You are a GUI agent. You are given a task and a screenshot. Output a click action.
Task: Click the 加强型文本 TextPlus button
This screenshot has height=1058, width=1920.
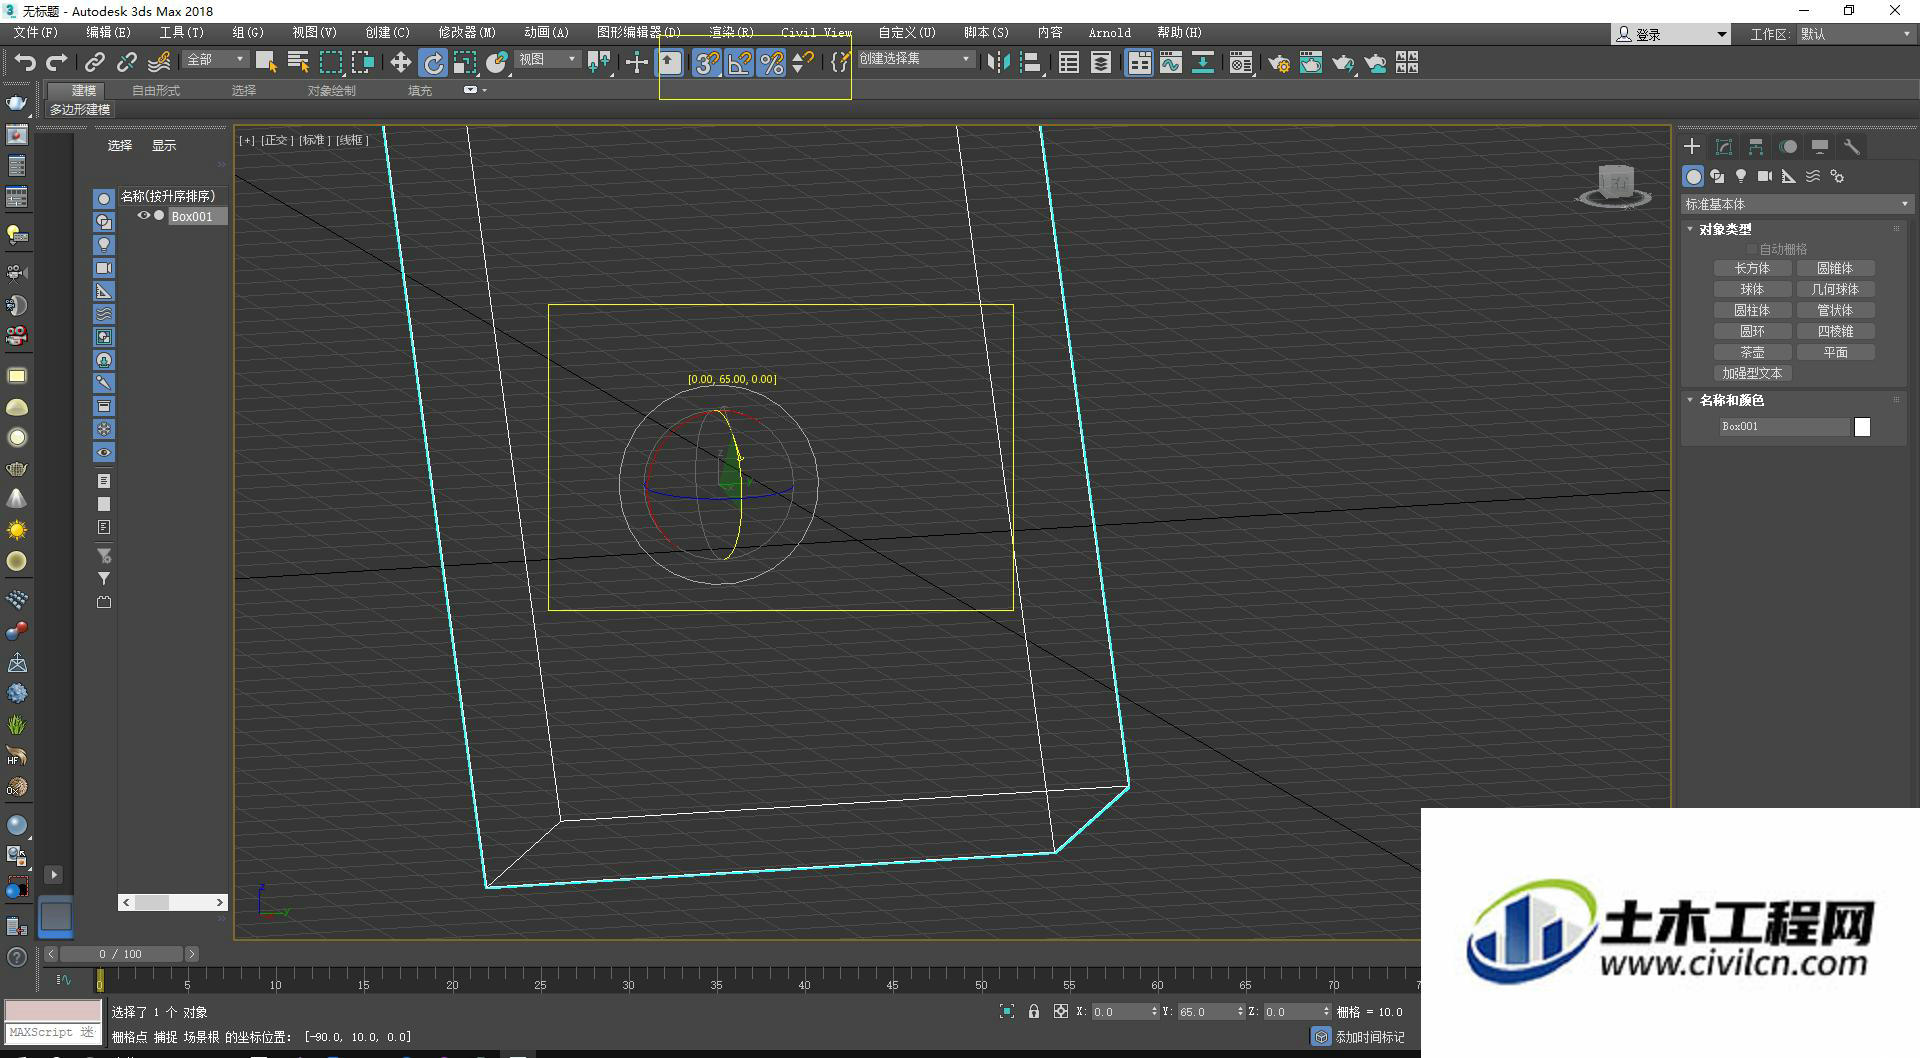(1752, 373)
